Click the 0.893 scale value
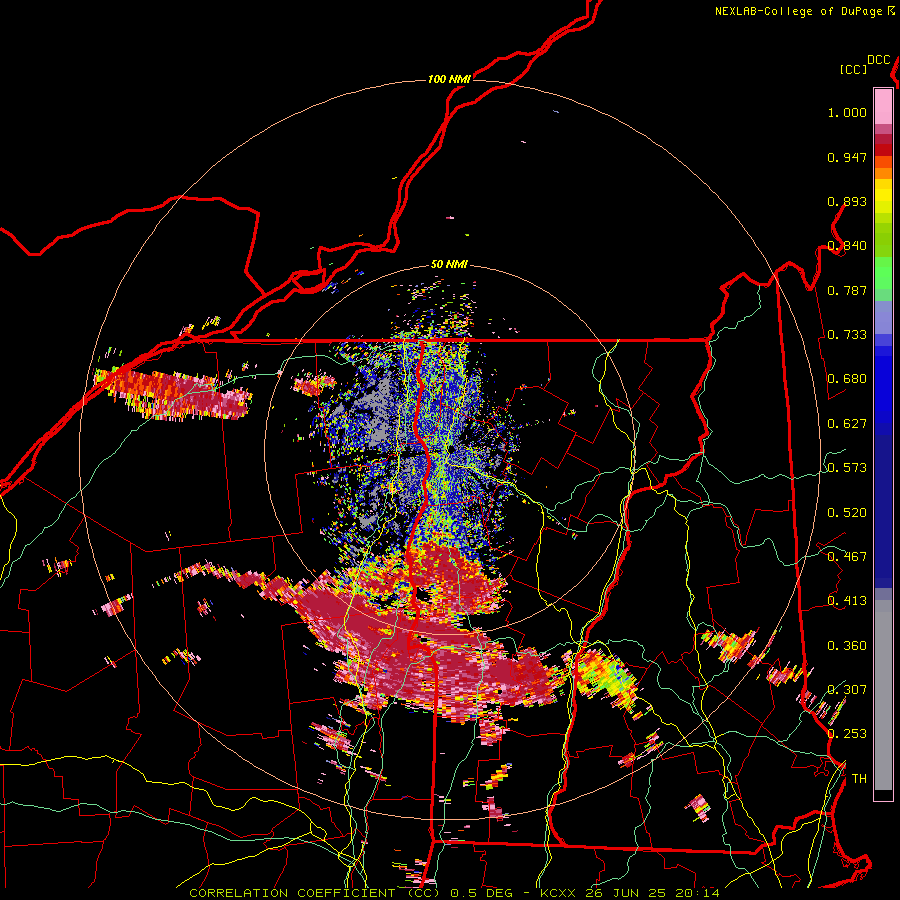The width and height of the screenshot is (900, 900). tap(847, 201)
